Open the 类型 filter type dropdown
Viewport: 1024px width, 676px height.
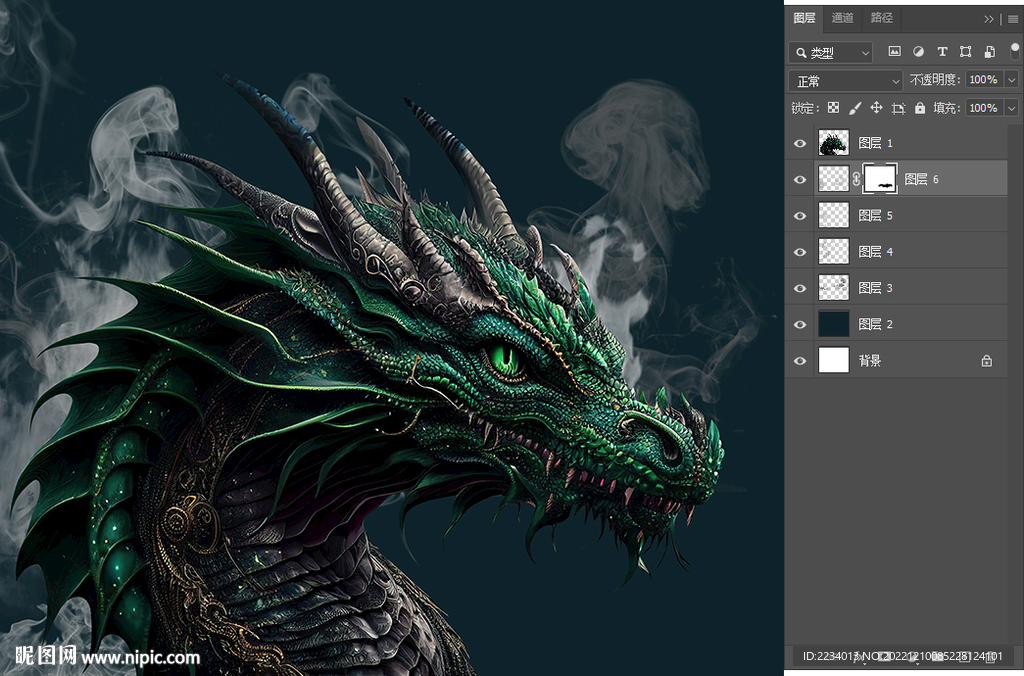point(830,53)
